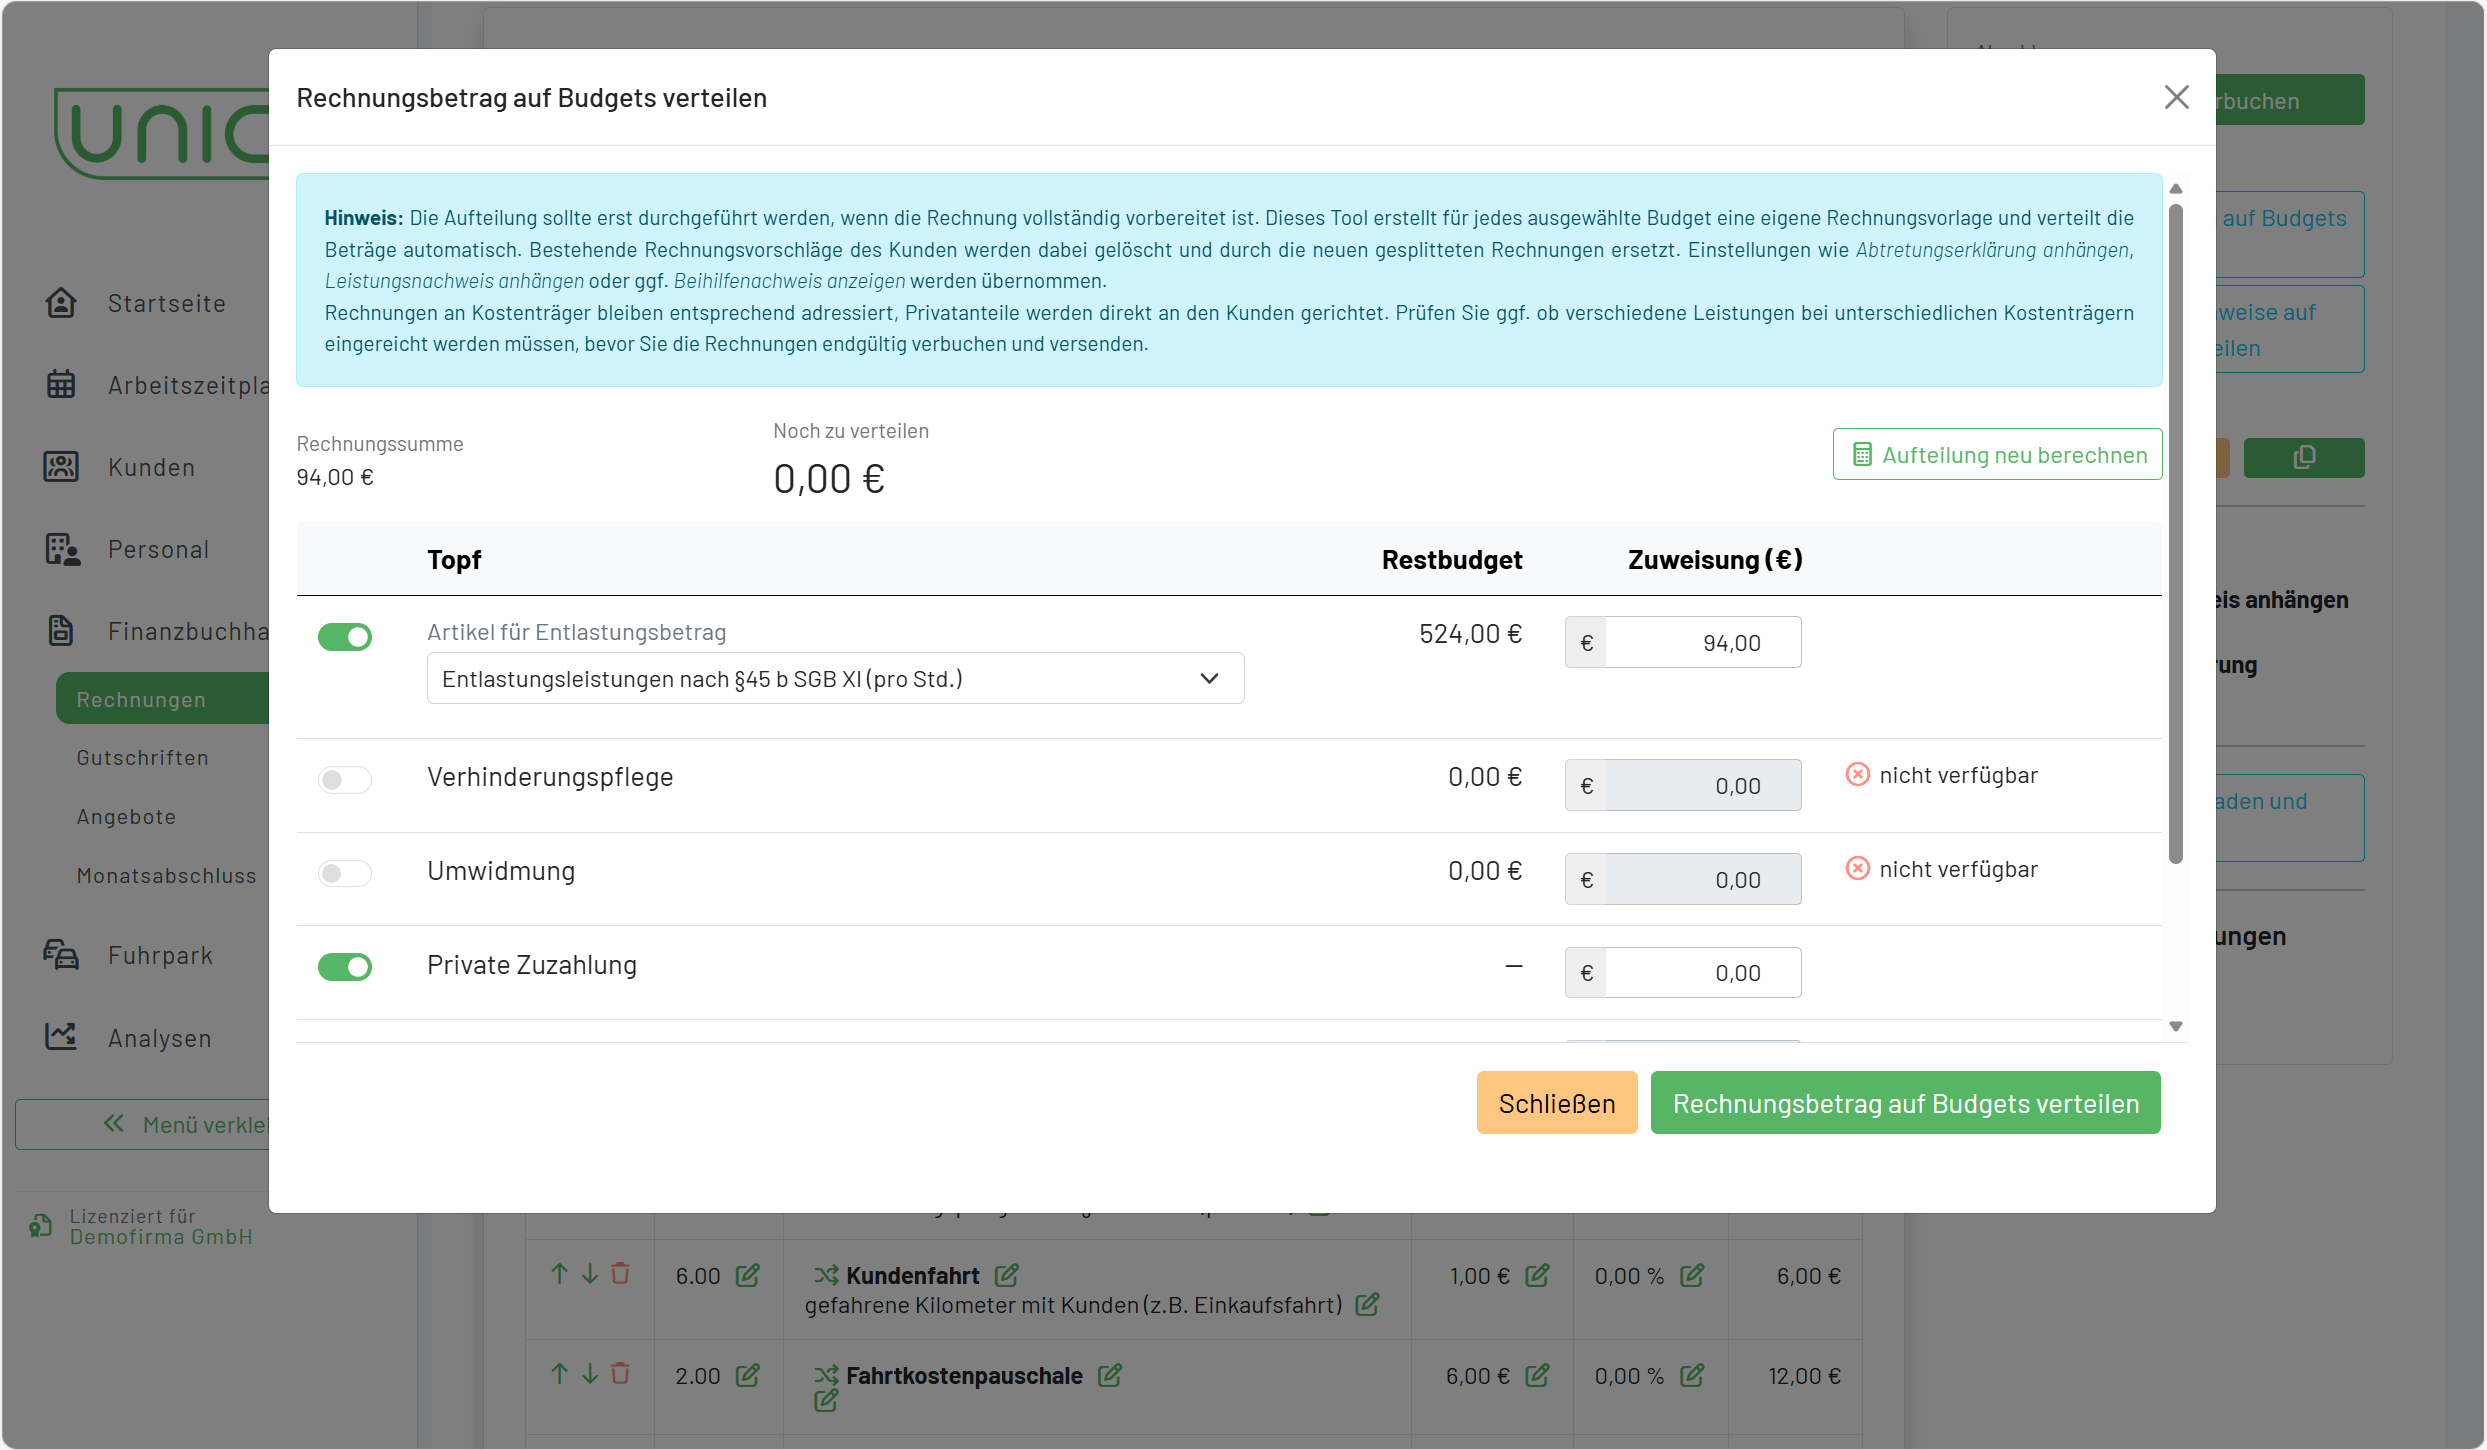Toggle the Verhinderungspflege switch
This screenshot has width=2487, height=1450.
[x=345, y=779]
